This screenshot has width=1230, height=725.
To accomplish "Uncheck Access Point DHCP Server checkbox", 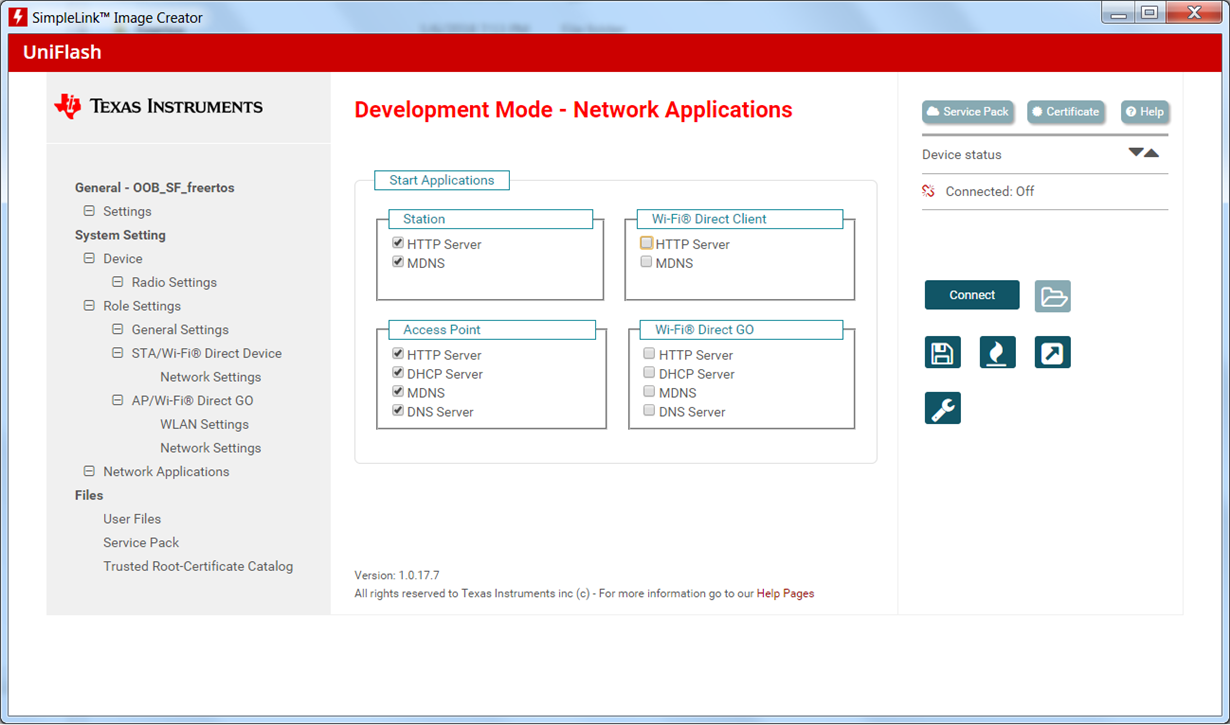I will 398,373.
